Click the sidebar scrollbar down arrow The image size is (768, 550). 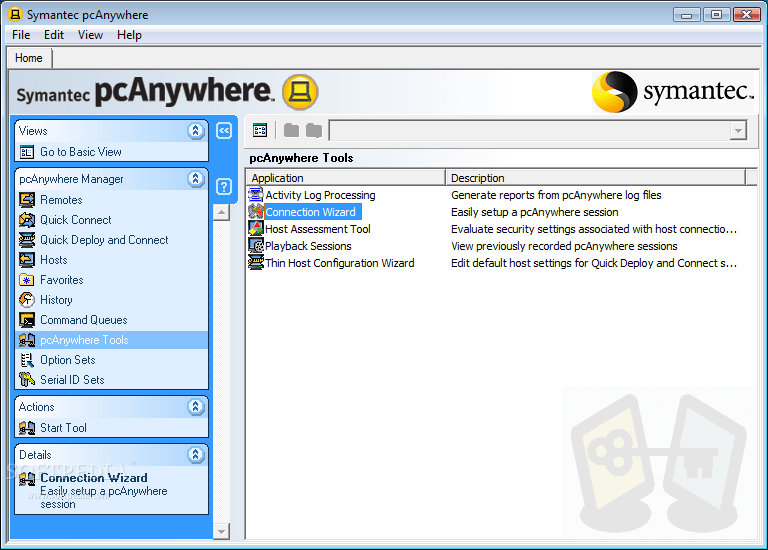(x=221, y=531)
